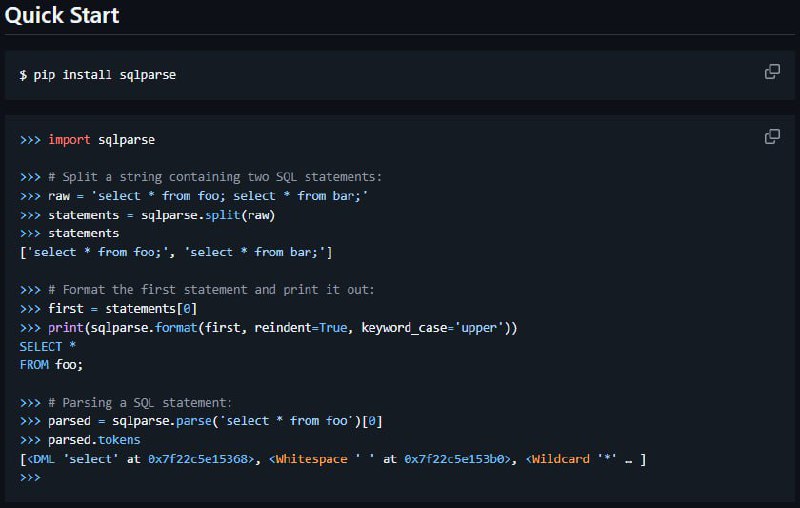Click the list output of split statements

point(176,252)
